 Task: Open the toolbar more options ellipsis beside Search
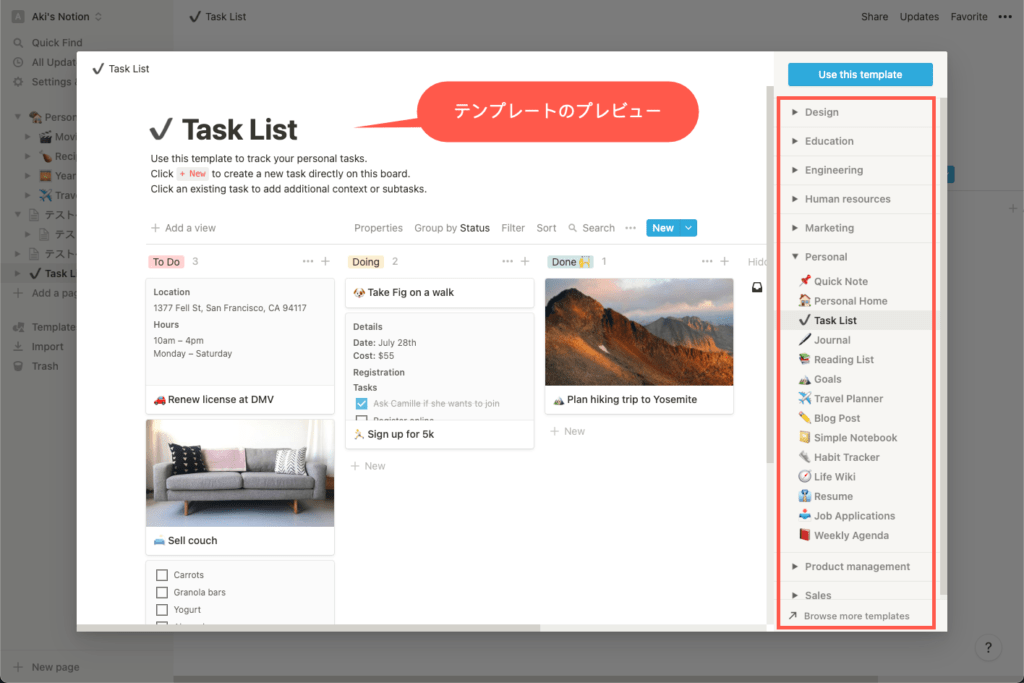tap(630, 228)
